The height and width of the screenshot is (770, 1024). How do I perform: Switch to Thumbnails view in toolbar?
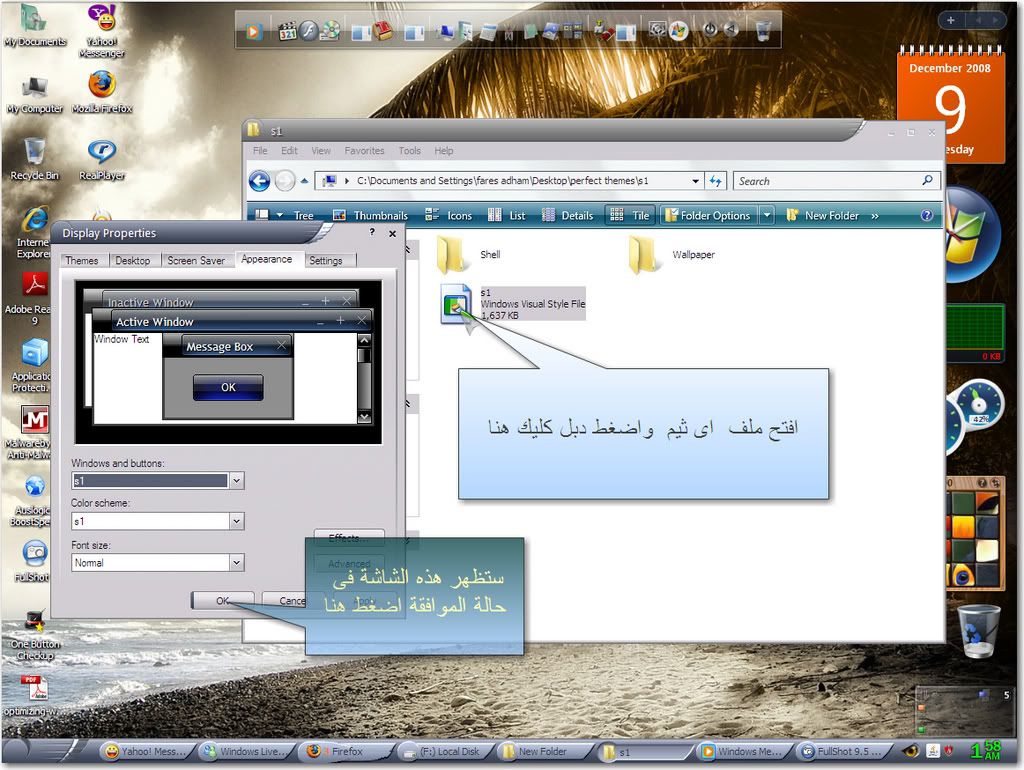pyautogui.click(x=370, y=215)
